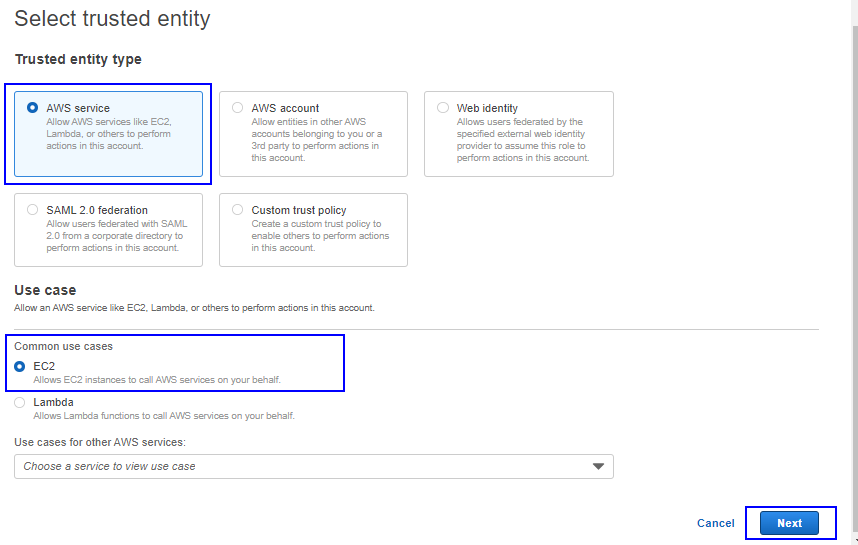Click 'Allows users federated by the specified' description

(523, 140)
